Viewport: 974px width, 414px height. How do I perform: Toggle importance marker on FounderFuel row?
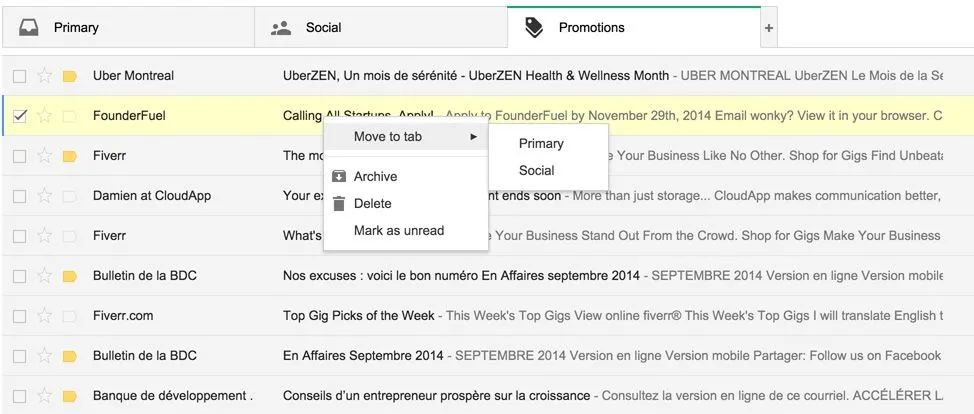69,116
